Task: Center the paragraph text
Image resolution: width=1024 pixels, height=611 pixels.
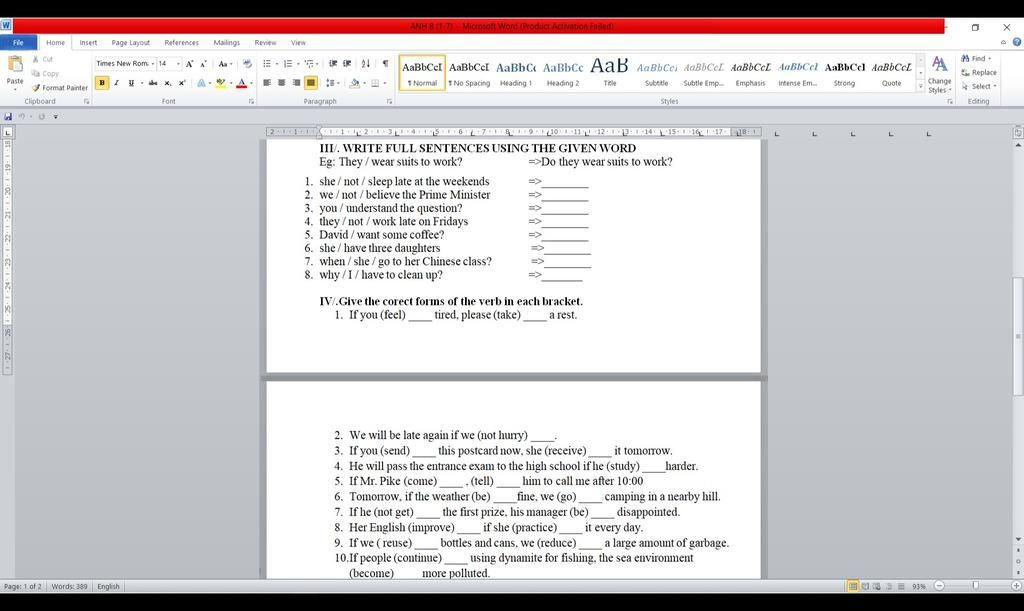Action: click(281, 83)
